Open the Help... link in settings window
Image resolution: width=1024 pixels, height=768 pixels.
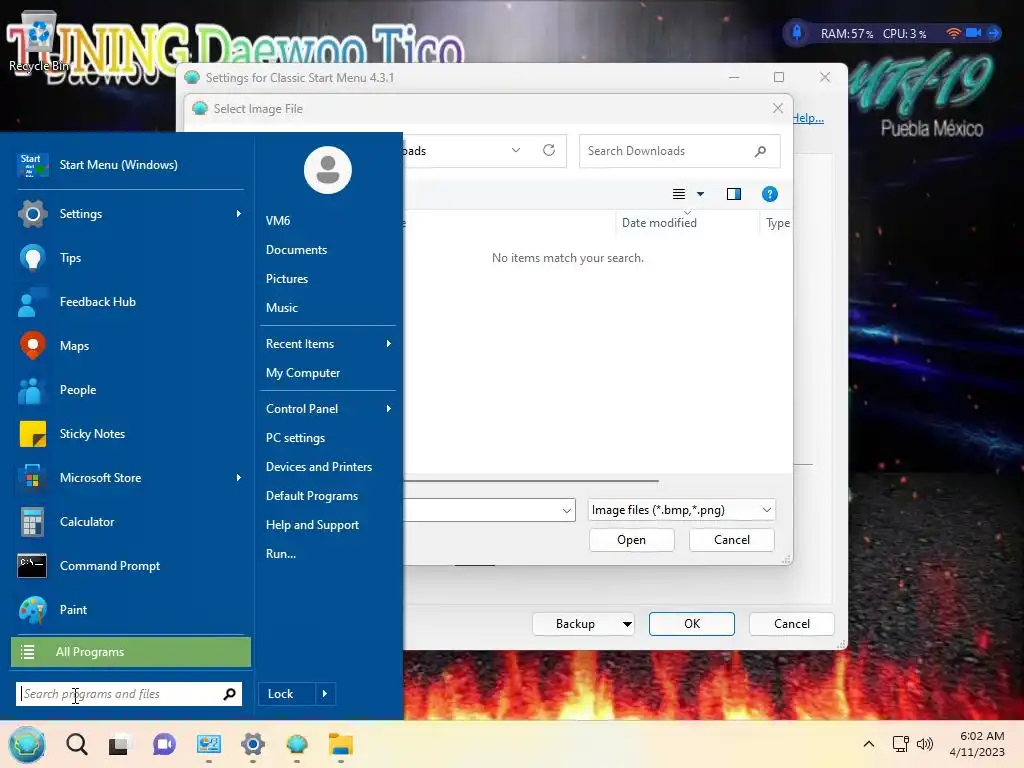pyautogui.click(x=808, y=118)
